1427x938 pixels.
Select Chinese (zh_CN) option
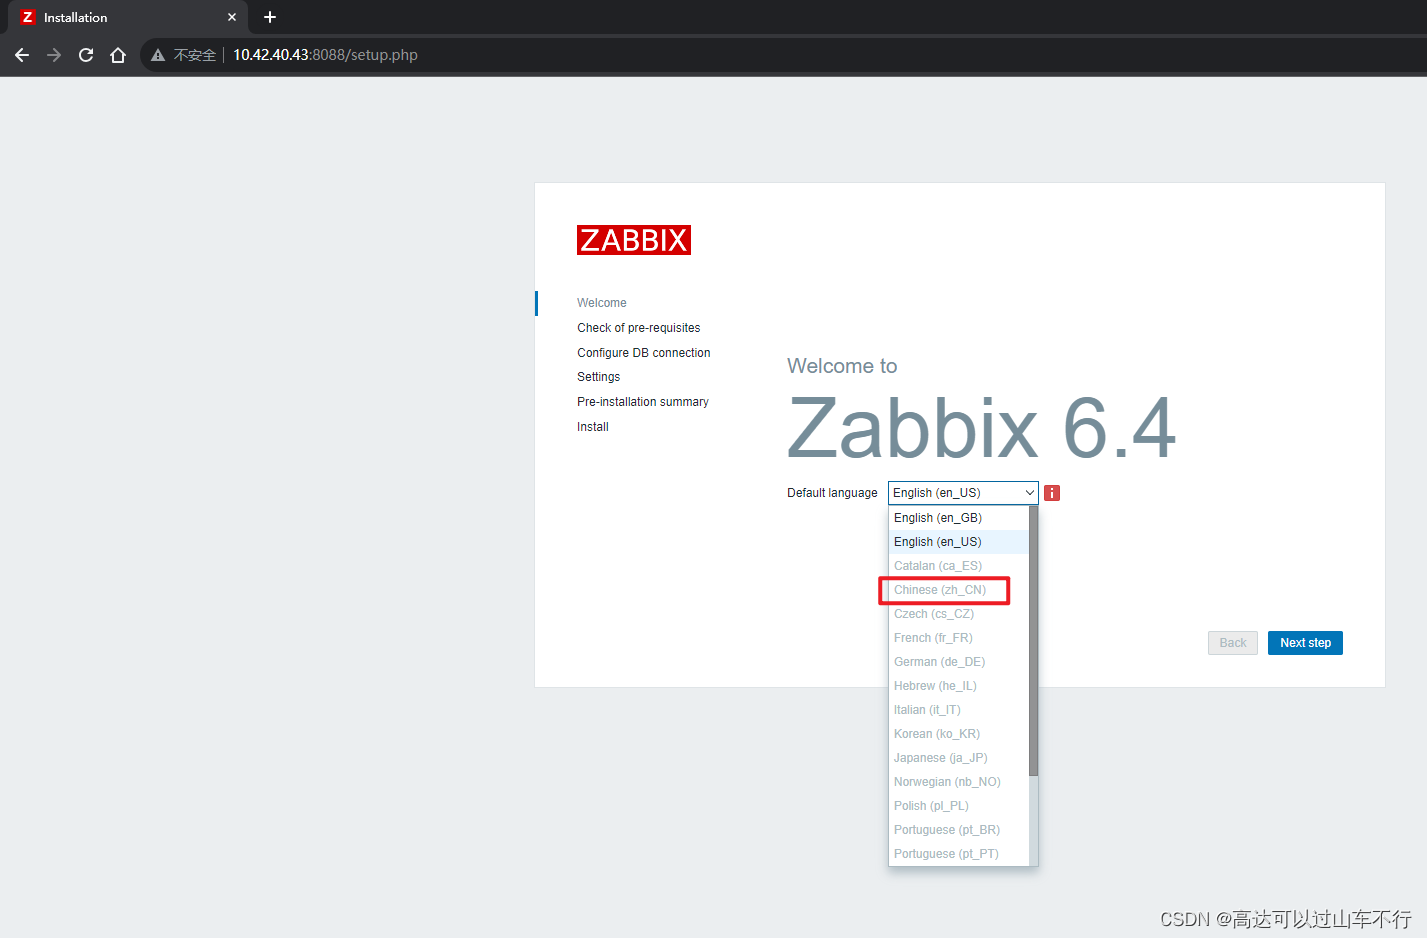point(958,590)
